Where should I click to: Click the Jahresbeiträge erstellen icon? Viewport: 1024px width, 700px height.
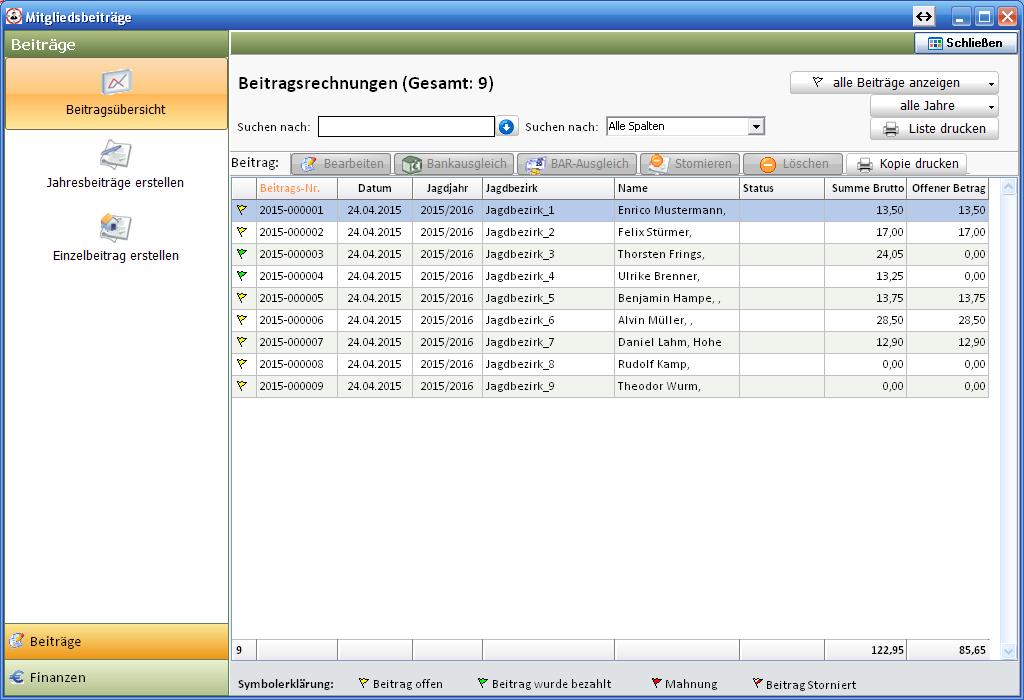[x=115, y=156]
